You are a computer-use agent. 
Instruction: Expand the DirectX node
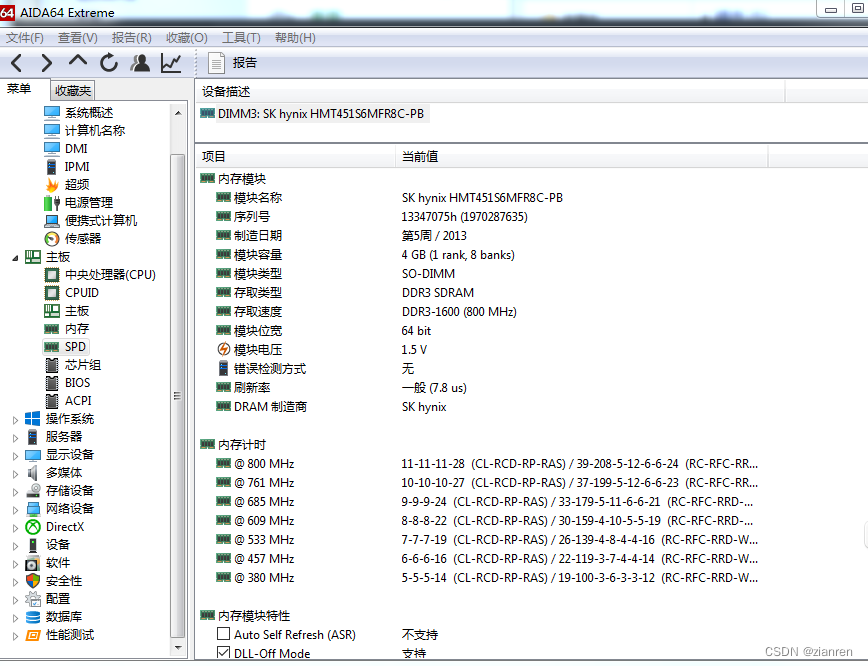coord(16,528)
